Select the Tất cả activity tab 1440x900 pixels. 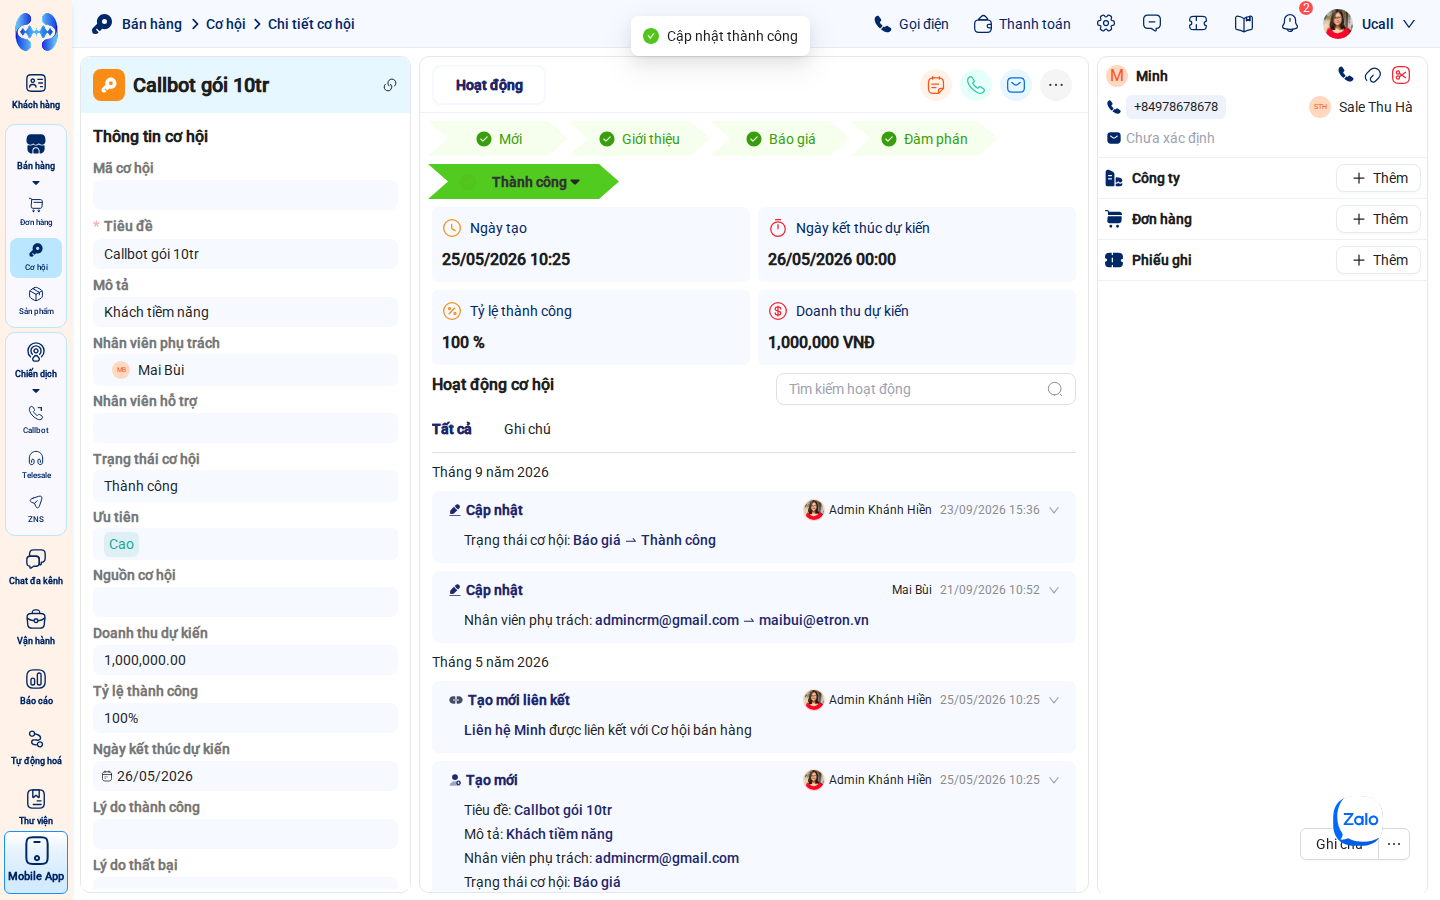(x=451, y=429)
